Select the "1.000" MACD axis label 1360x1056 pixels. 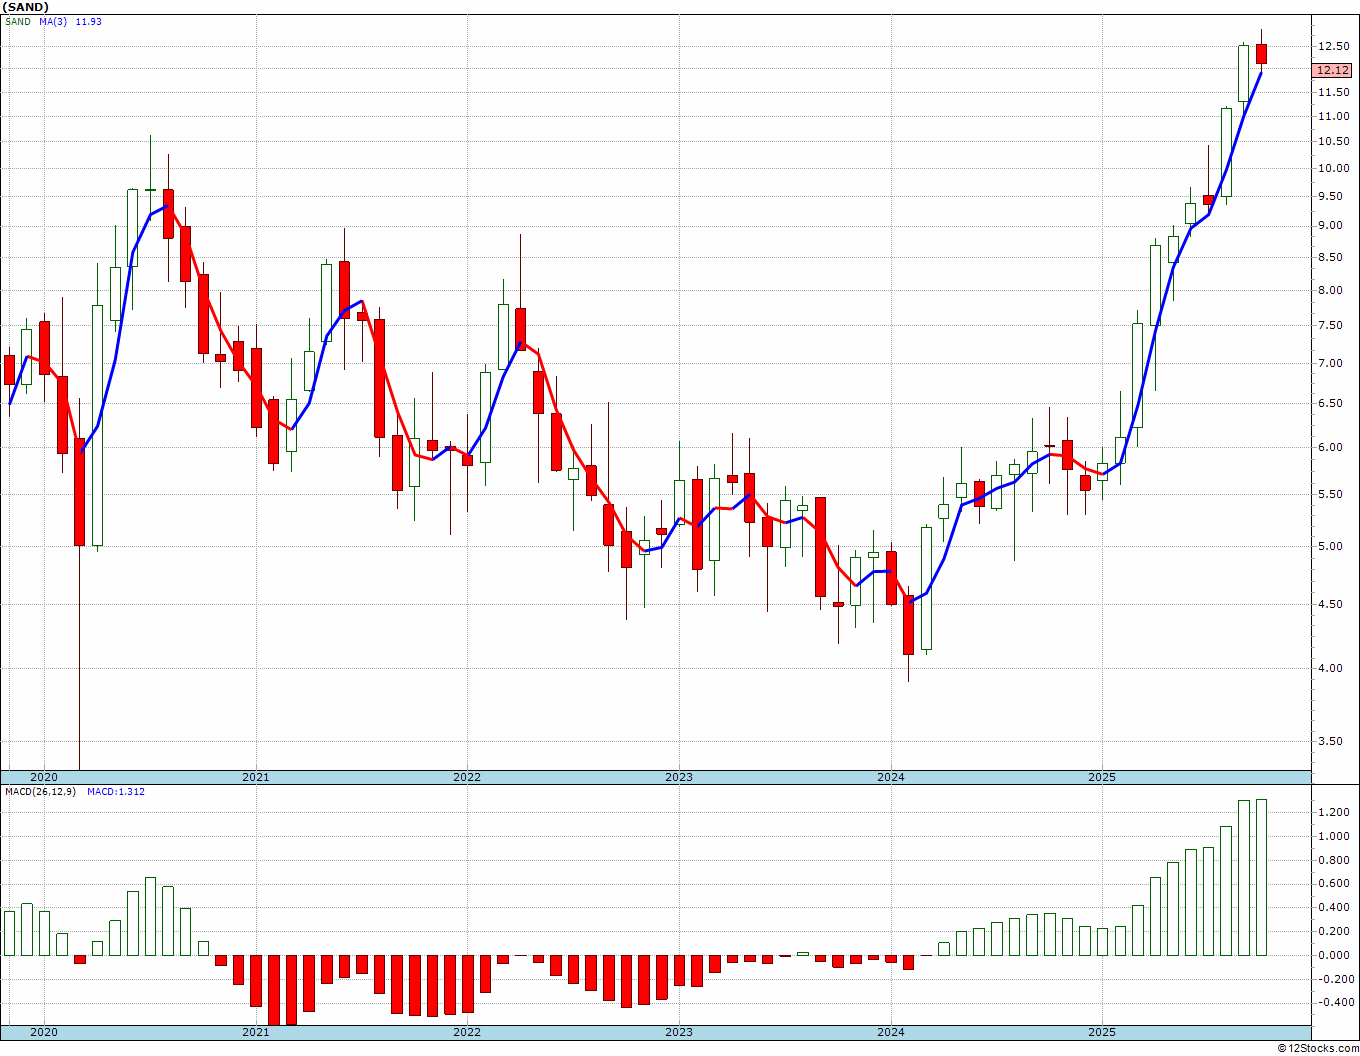point(1334,836)
